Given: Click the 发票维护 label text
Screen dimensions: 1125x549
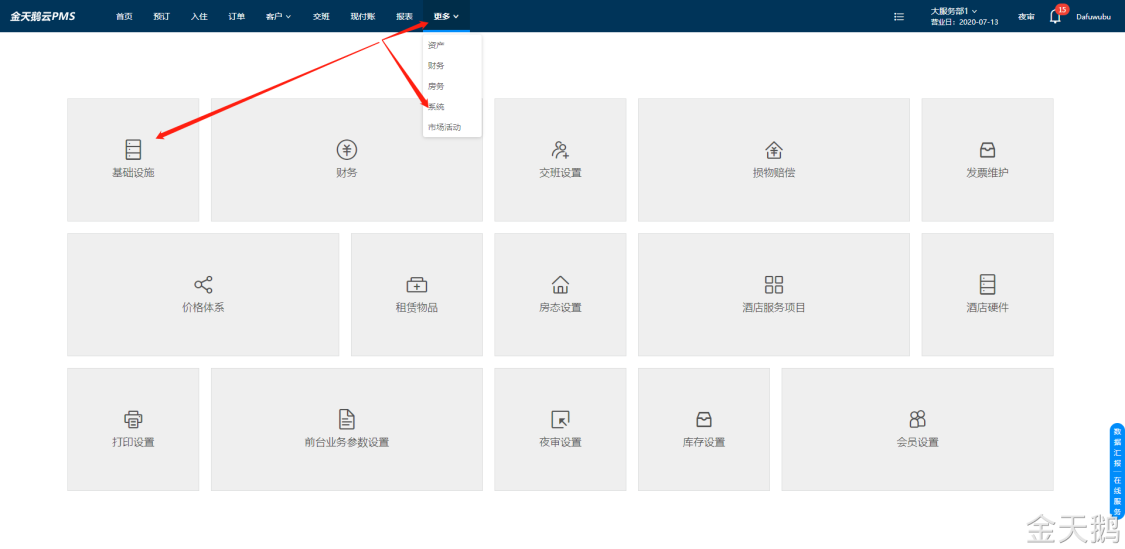Looking at the screenshot, I should point(987,173).
